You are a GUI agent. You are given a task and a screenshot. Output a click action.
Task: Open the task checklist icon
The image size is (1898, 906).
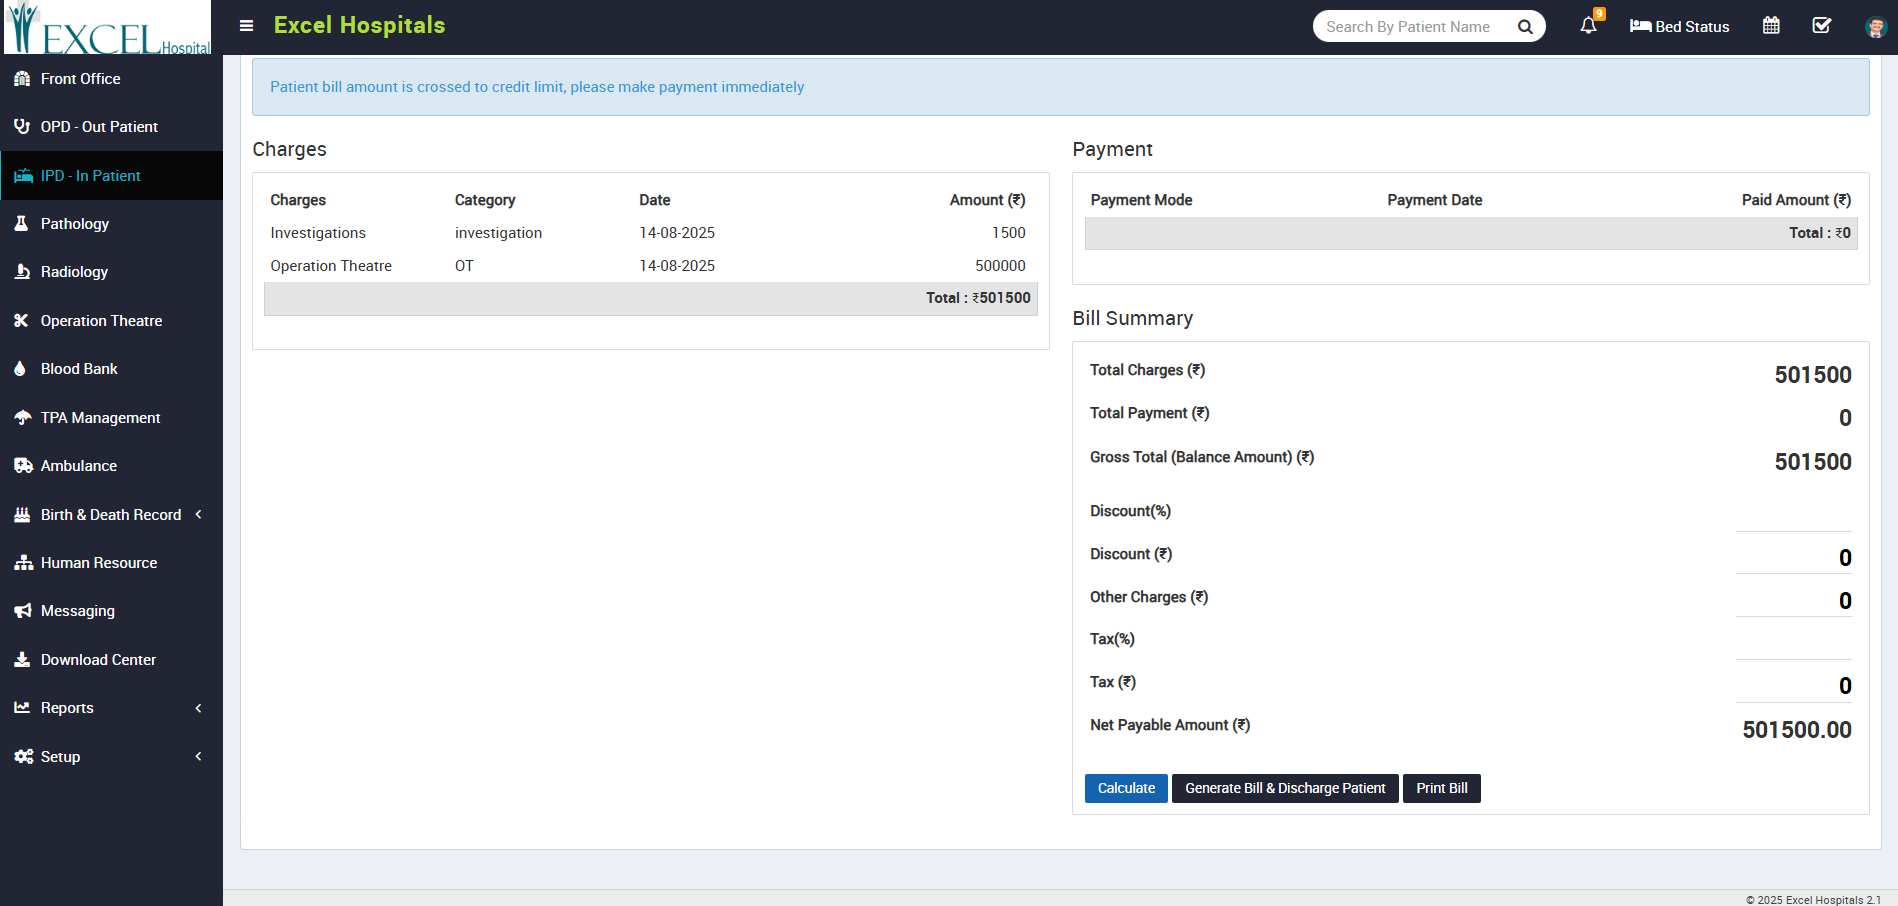pyautogui.click(x=1822, y=26)
